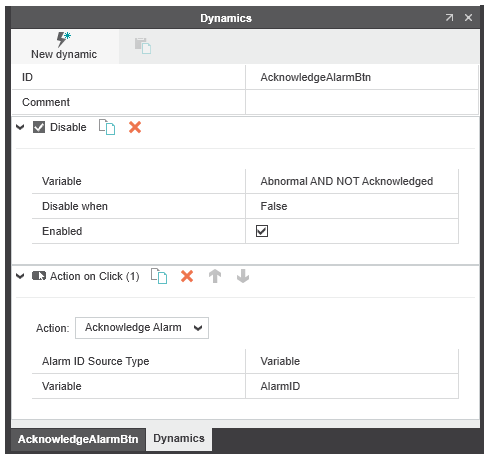This screenshot has width=489, height=459.
Task: Switch to the AcknowledgeAlarmBtn tab
Action: (78, 439)
